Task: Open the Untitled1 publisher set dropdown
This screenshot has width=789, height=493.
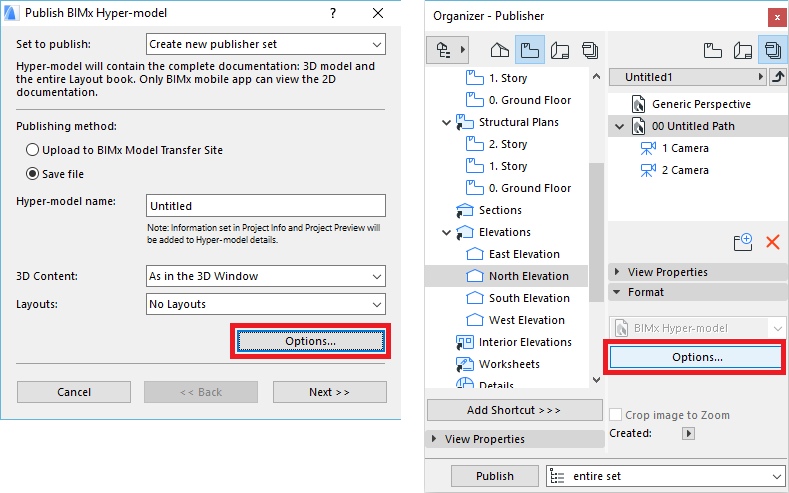Action: click(687, 77)
